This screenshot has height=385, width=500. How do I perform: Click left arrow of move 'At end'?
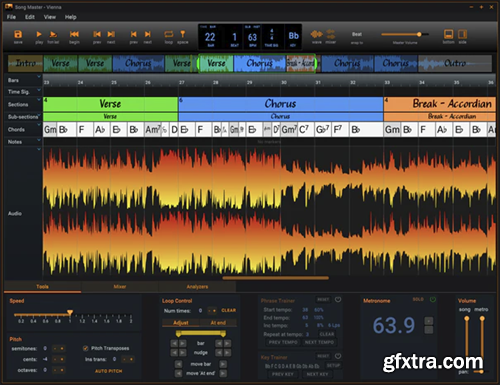click(178, 373)
